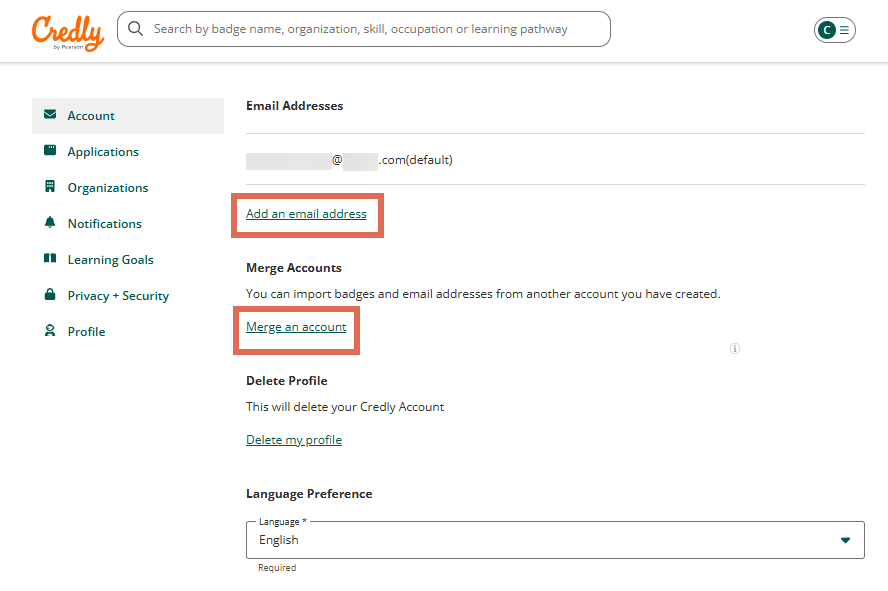Click the Language Preference heading
Image resolution: width=888 pixels, height=591 pixels.
point(309,494)
